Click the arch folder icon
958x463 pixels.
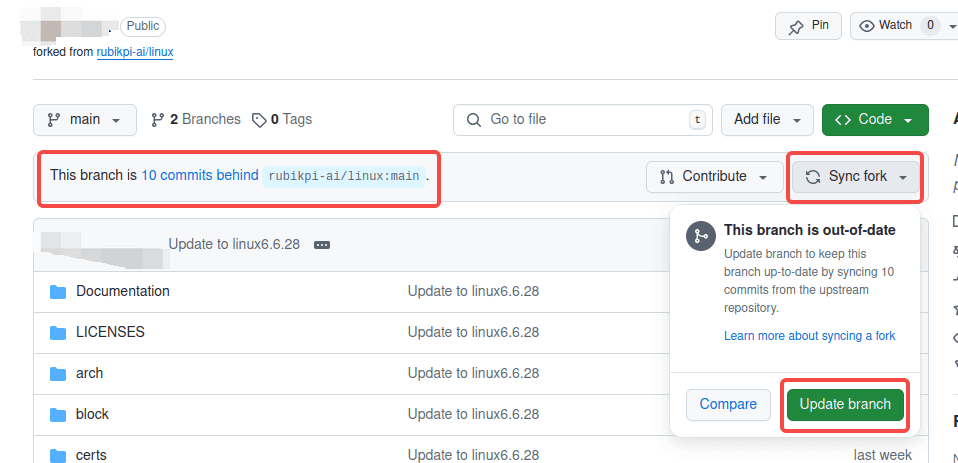[58, 374]
